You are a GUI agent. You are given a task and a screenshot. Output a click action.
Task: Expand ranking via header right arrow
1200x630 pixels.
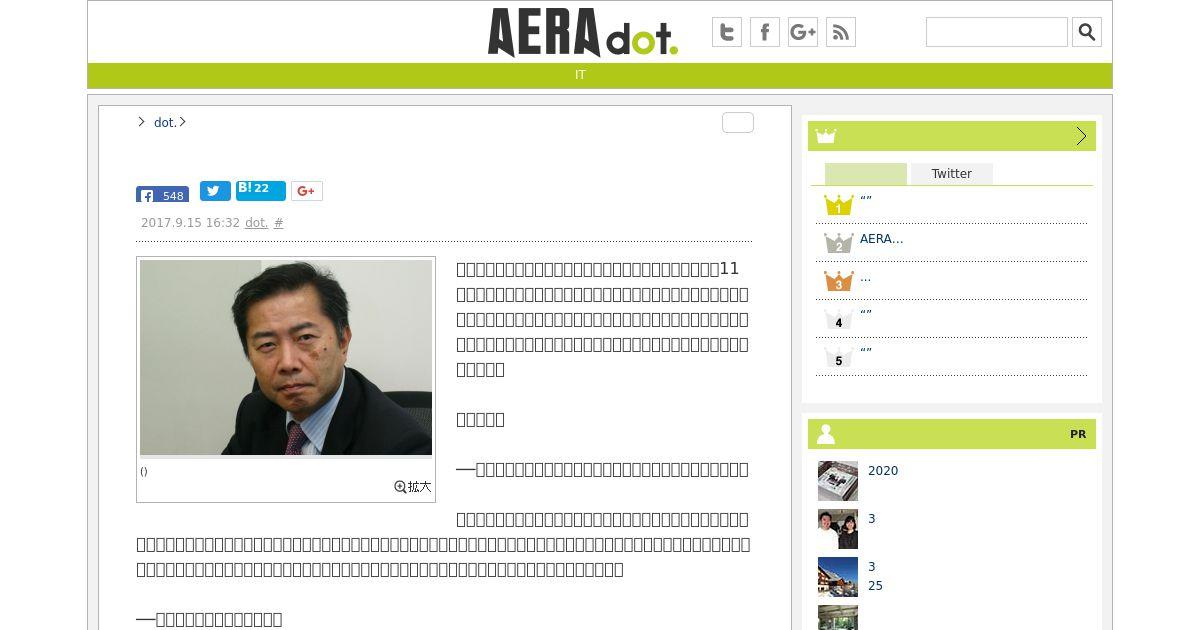(x=1081, y=136)
